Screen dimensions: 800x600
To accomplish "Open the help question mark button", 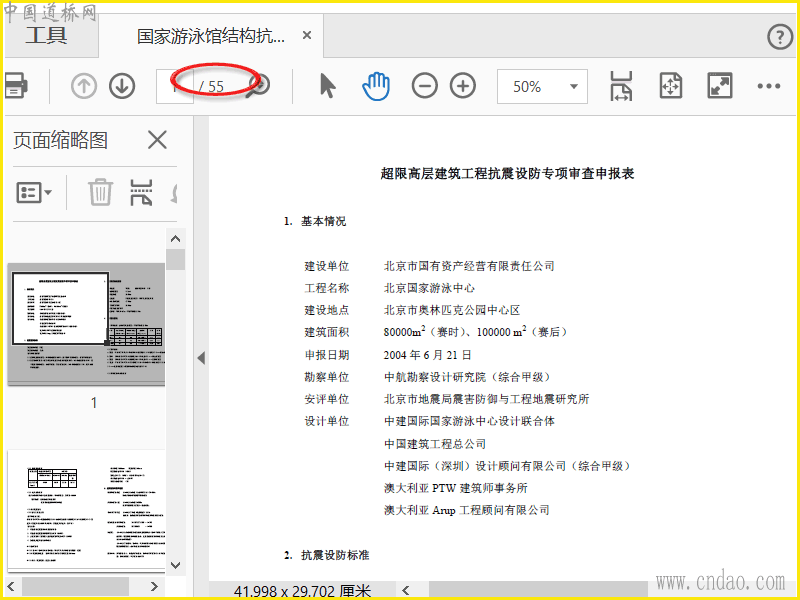I will [780, 36].
